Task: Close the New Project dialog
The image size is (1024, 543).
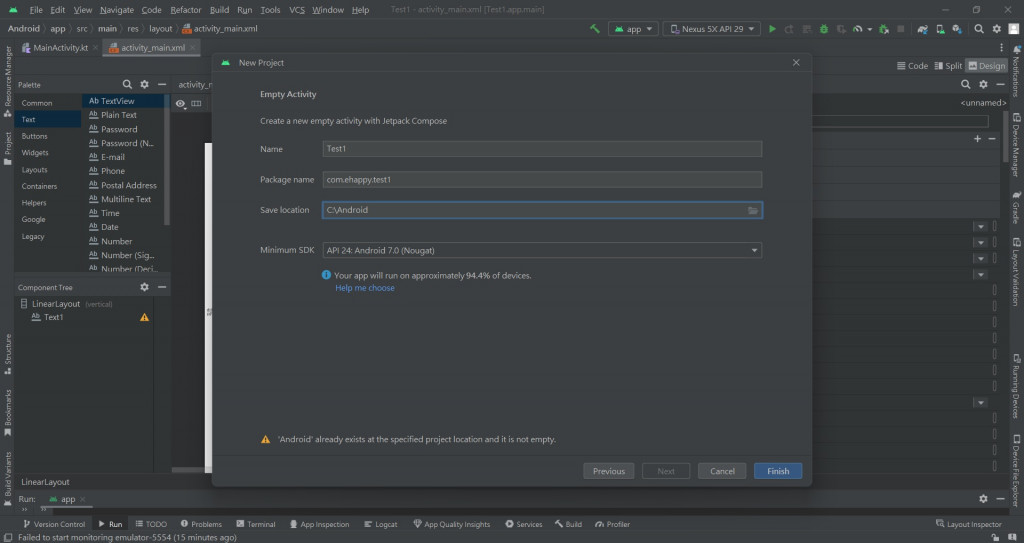Action: (796, 63)
